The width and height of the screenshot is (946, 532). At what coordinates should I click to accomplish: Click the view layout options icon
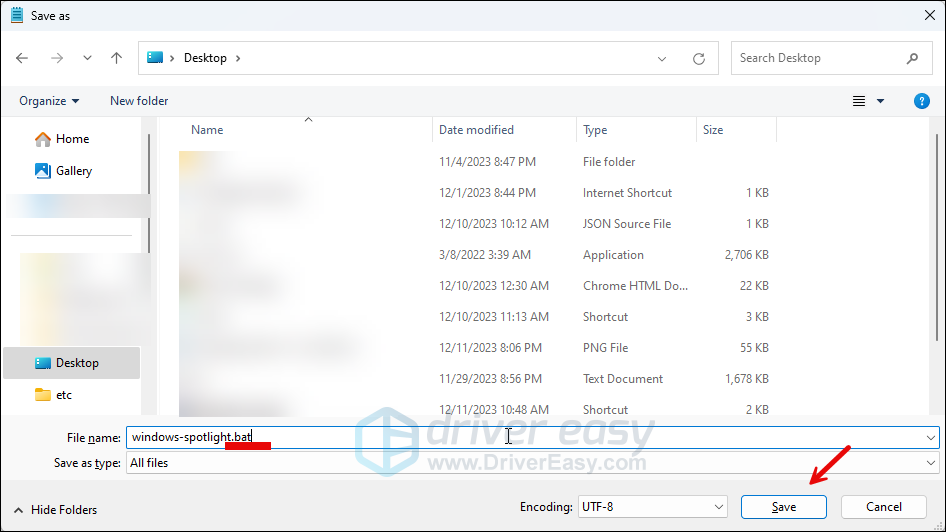point(859,101)
